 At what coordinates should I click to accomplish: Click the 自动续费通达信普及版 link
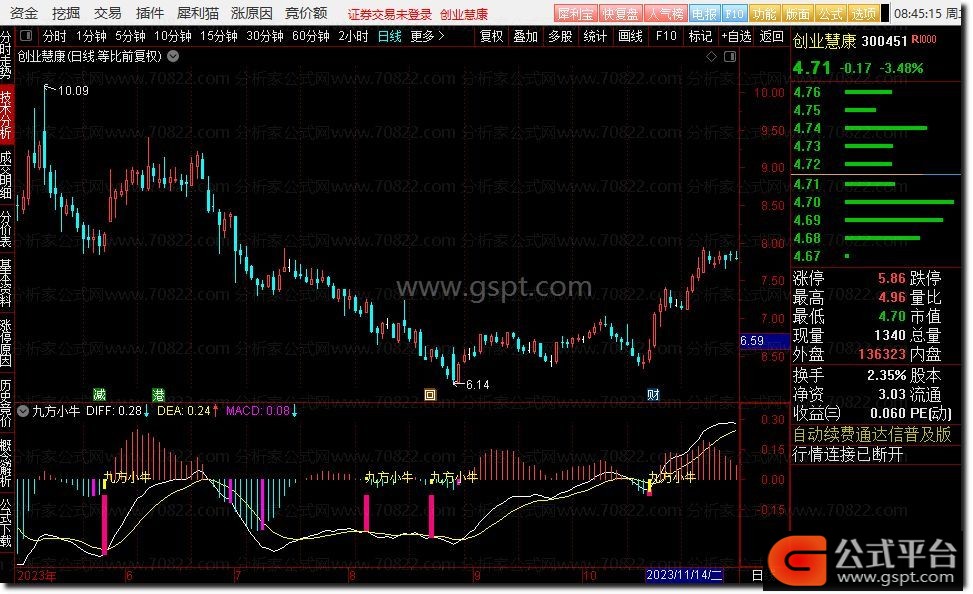872,434
